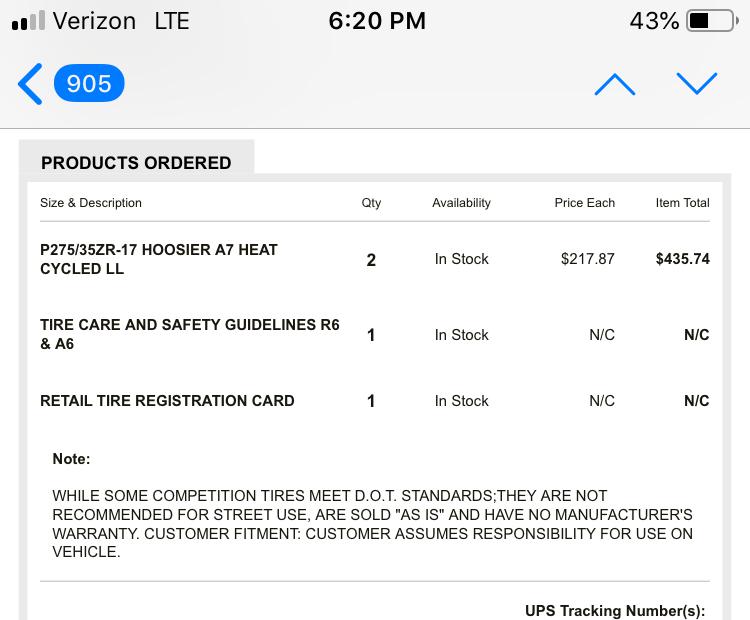
Task: Tap the Size & Description column header
Action: point(91,203)
